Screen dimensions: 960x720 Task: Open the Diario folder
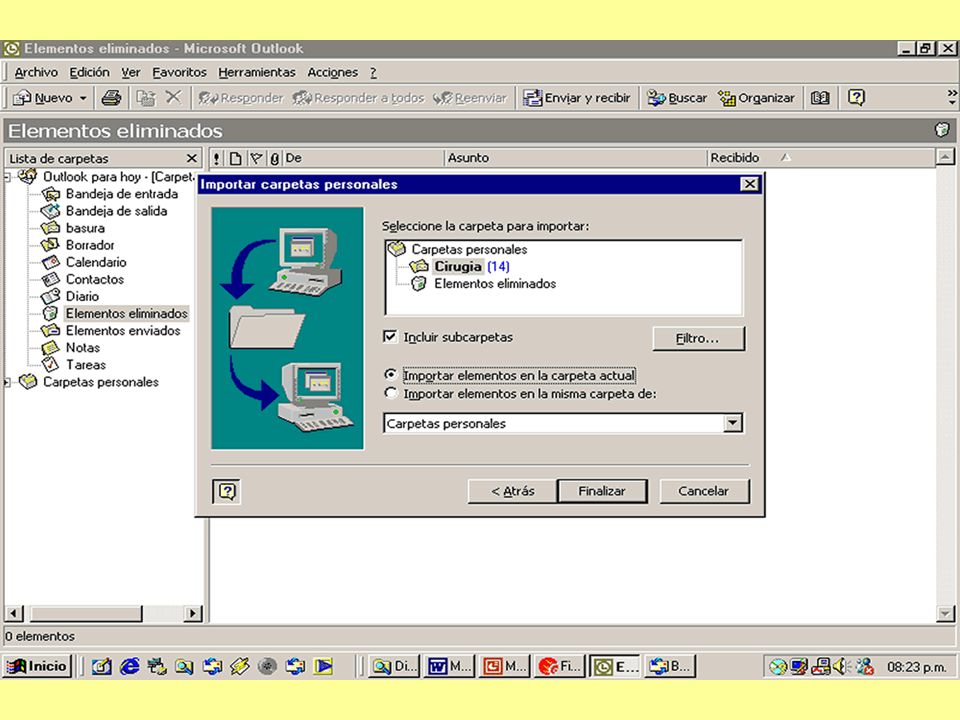(x=82, y=296)
